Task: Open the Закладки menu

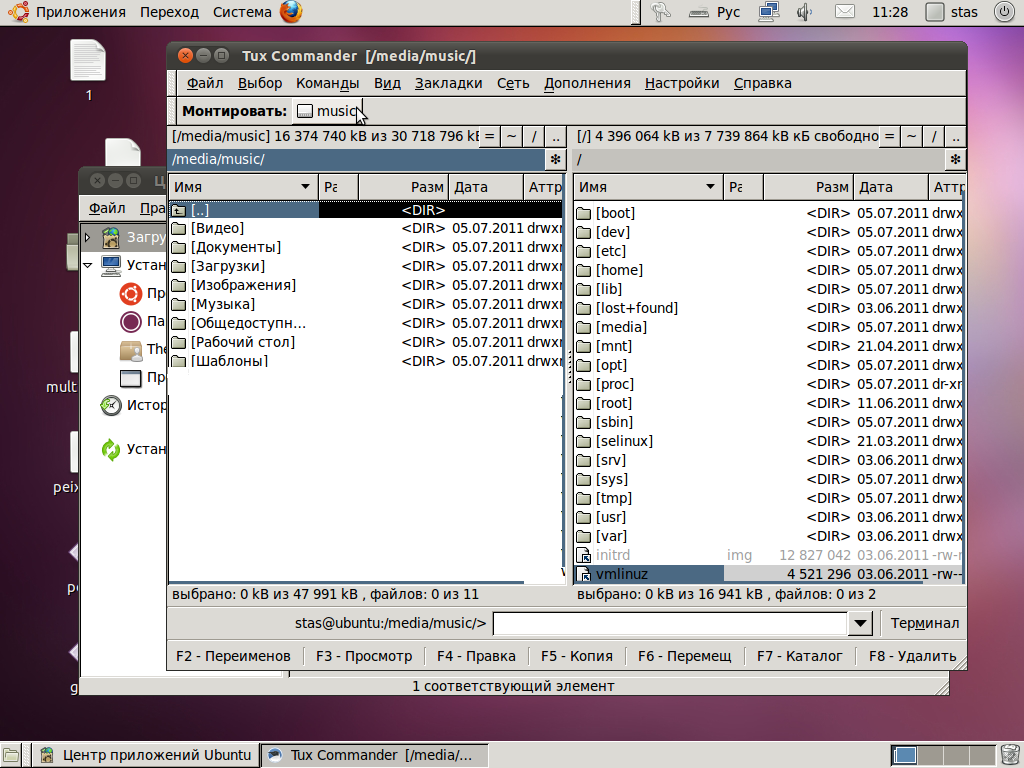Action: coord(449,84)
